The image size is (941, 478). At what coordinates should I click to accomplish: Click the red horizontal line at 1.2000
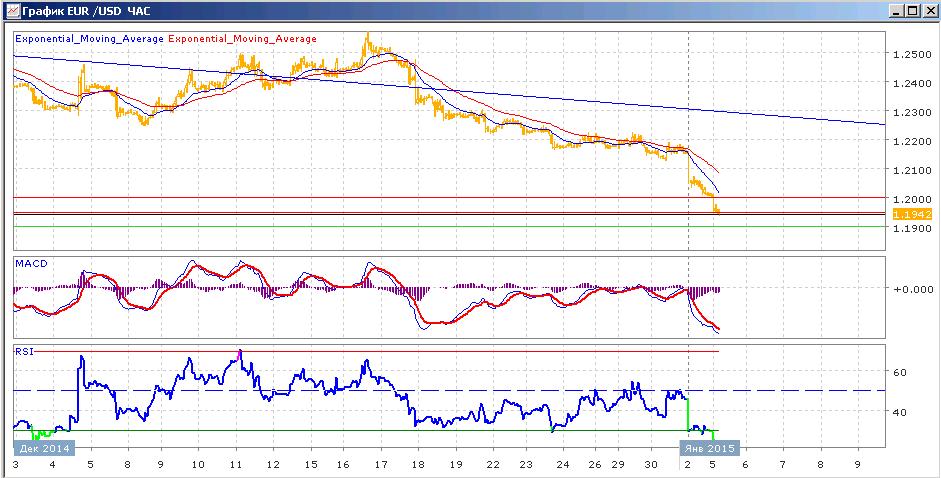pyautogui.click(x=449, y=197)
